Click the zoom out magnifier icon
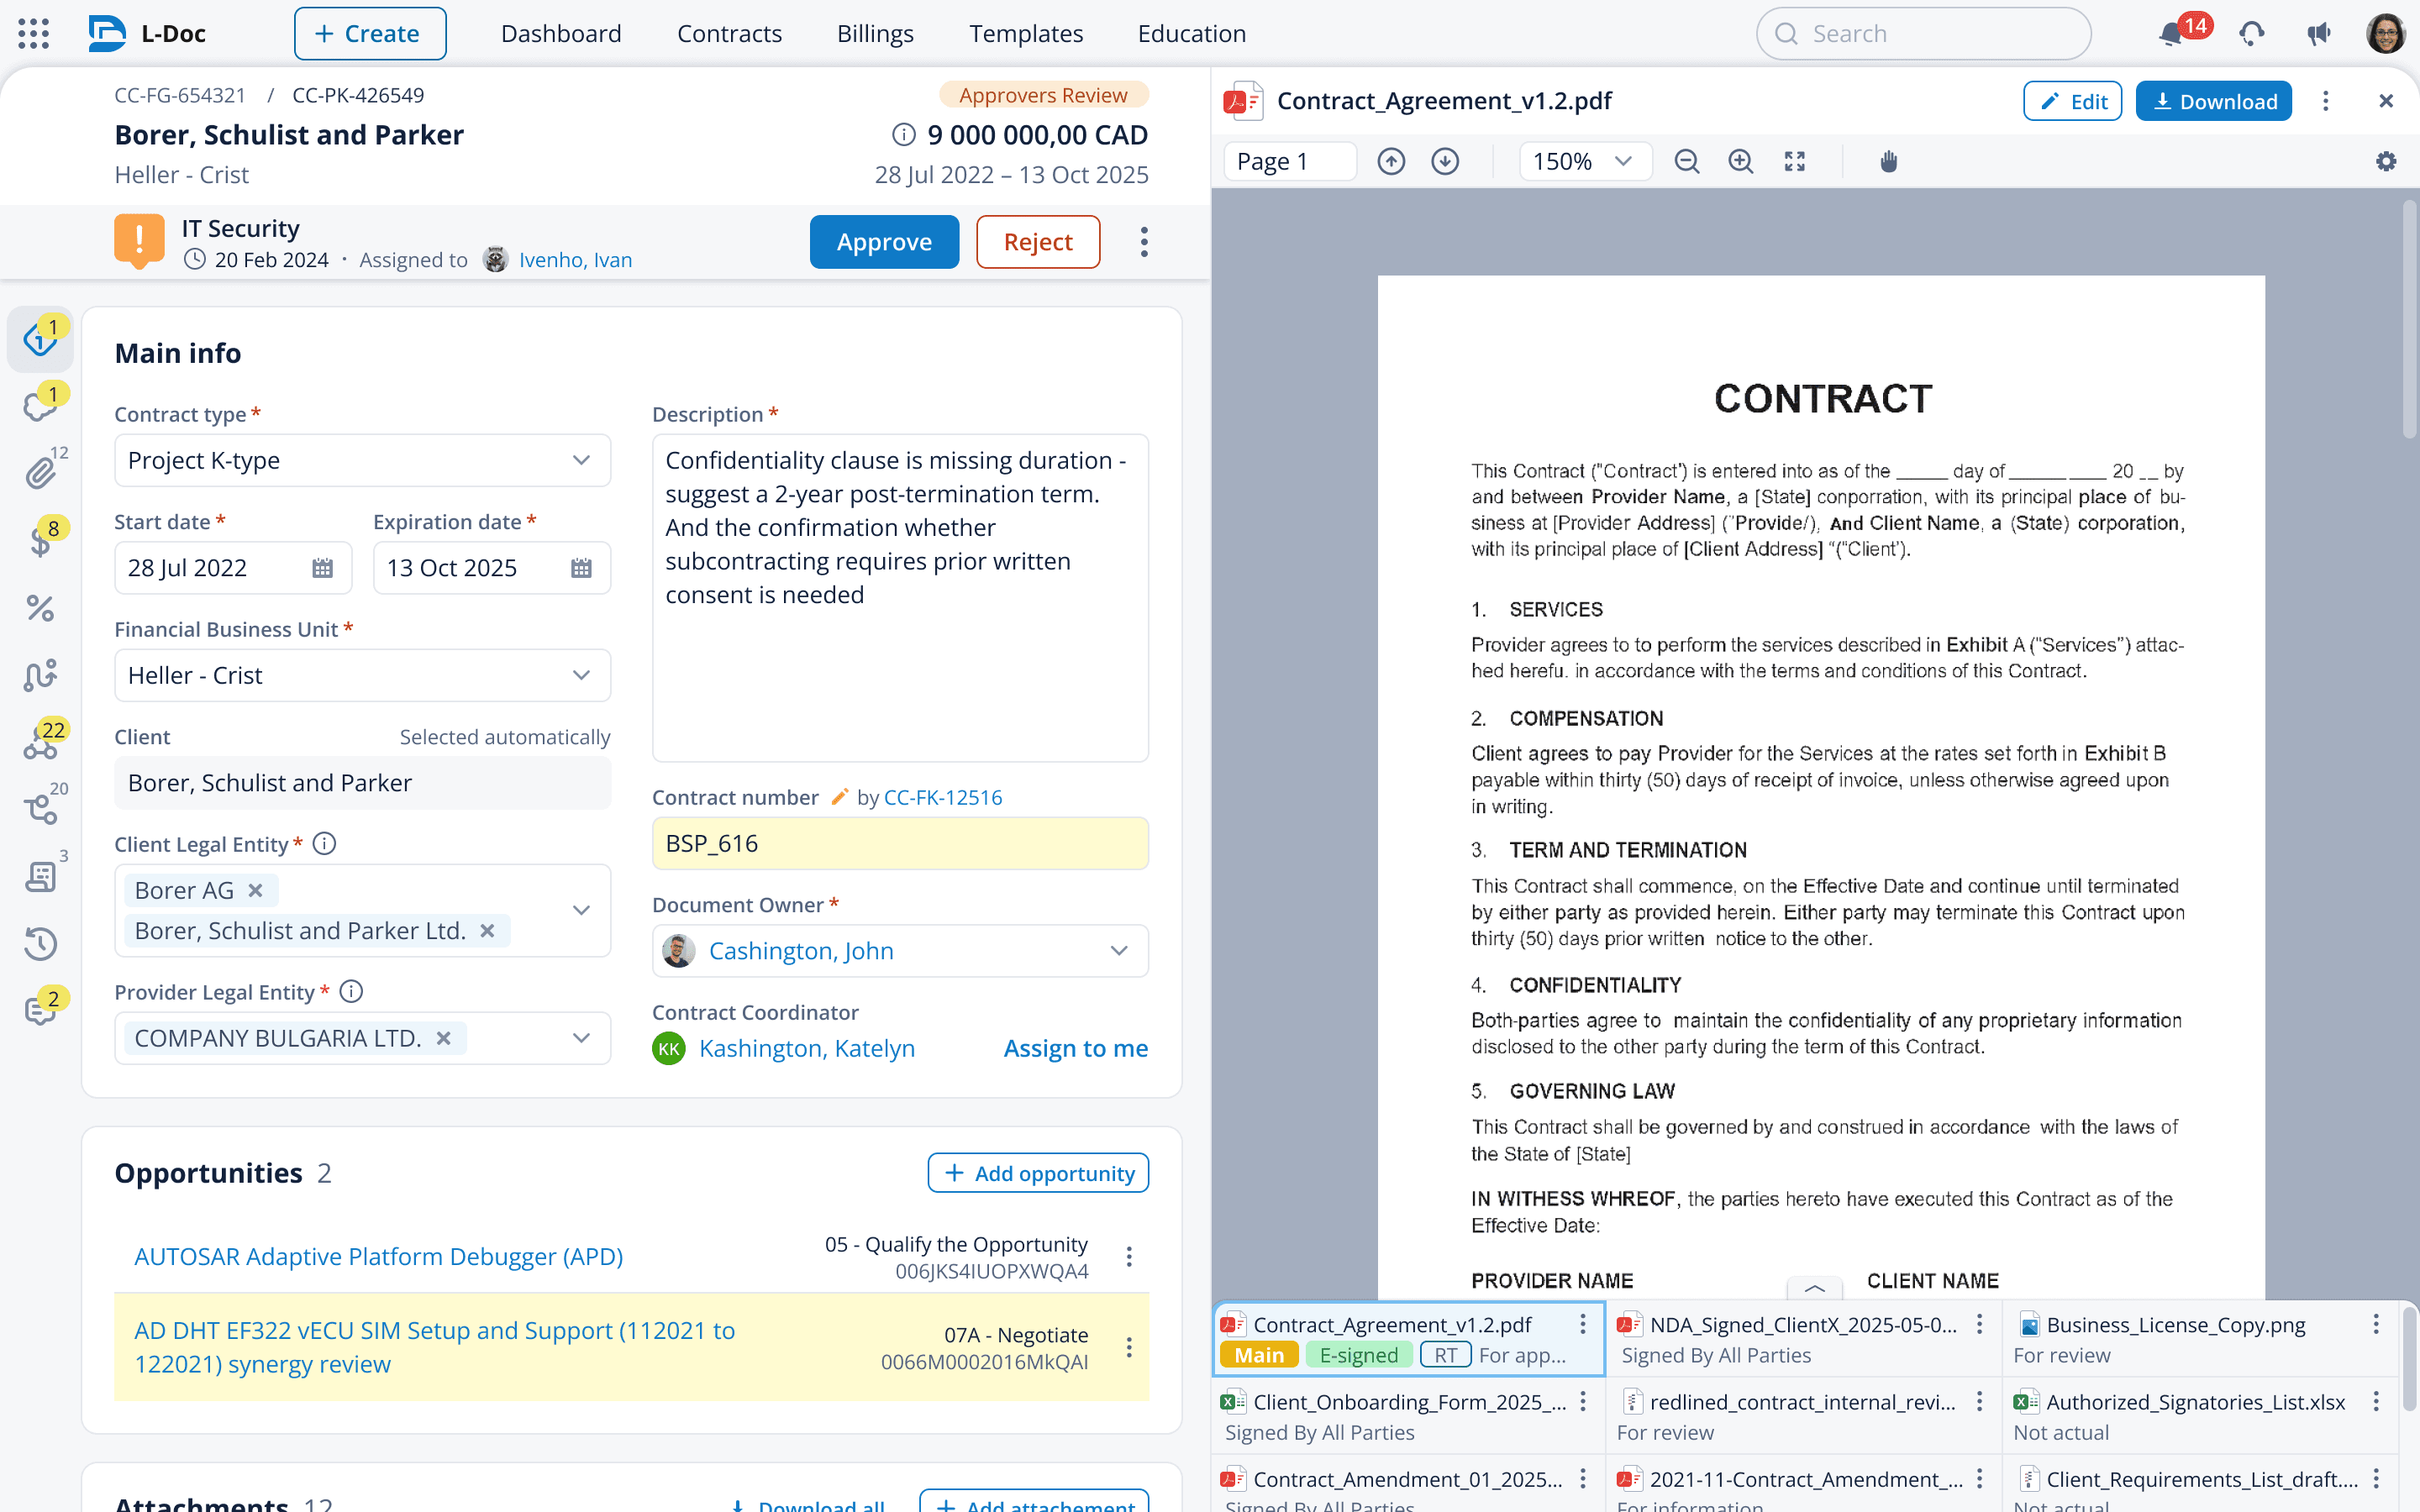 coord(1687,161)
